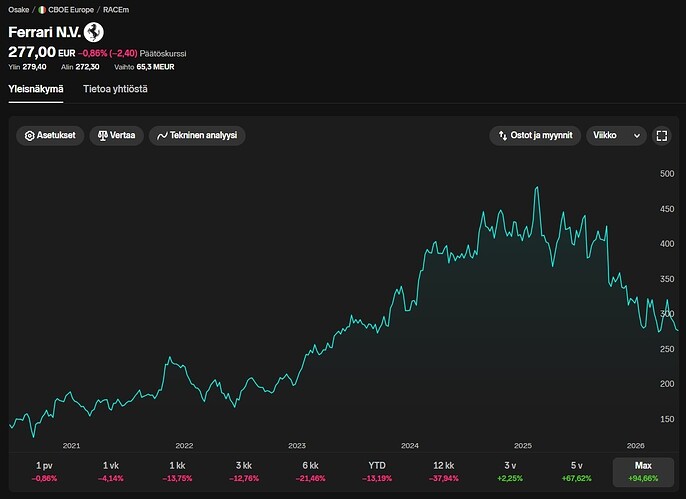
Task: Expand chart to fullscreen
Action: click(x=662, y=136)
